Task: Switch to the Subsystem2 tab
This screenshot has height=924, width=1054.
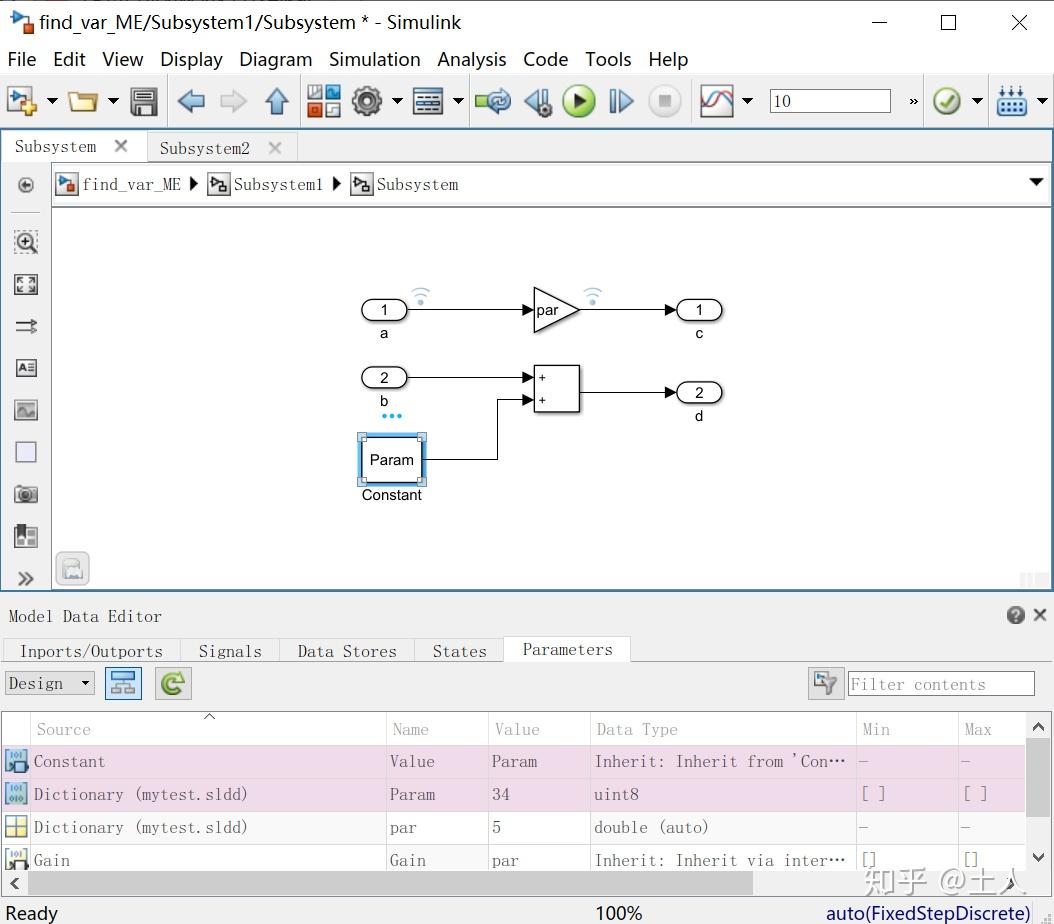Action: pyautogui.click(x=205, y=147)
